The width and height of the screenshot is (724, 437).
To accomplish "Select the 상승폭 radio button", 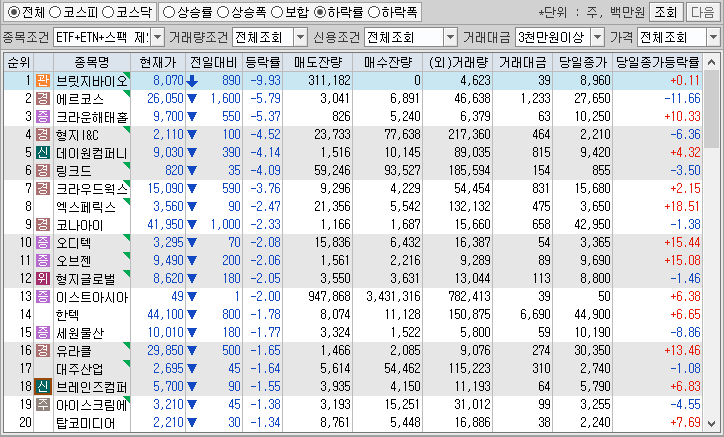I will pos(223,12).
